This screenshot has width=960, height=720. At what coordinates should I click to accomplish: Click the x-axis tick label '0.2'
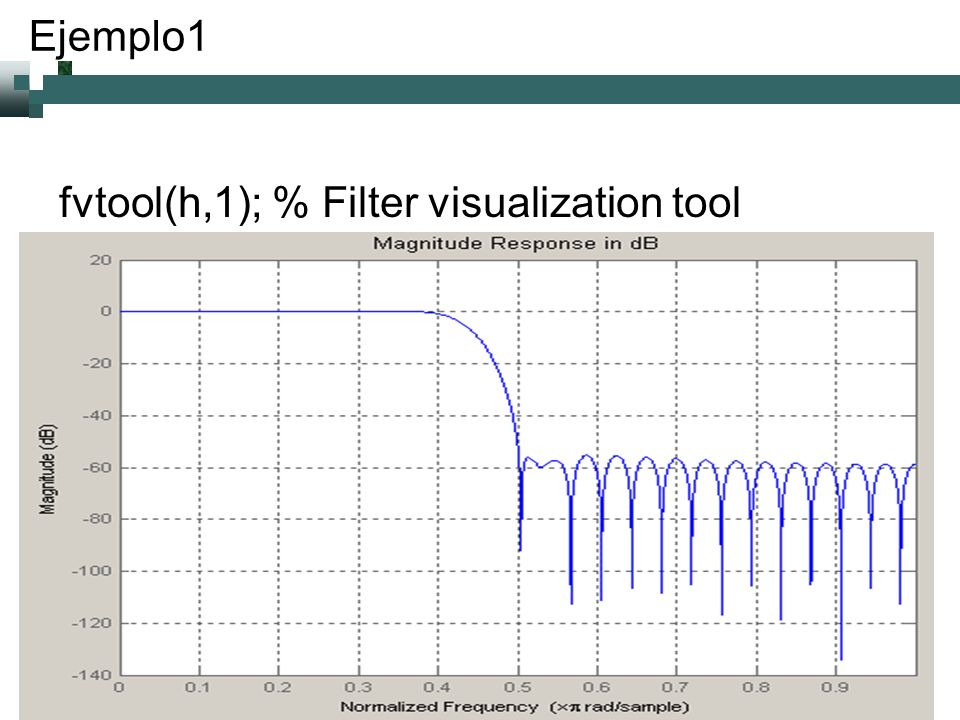tap(277, 688)
